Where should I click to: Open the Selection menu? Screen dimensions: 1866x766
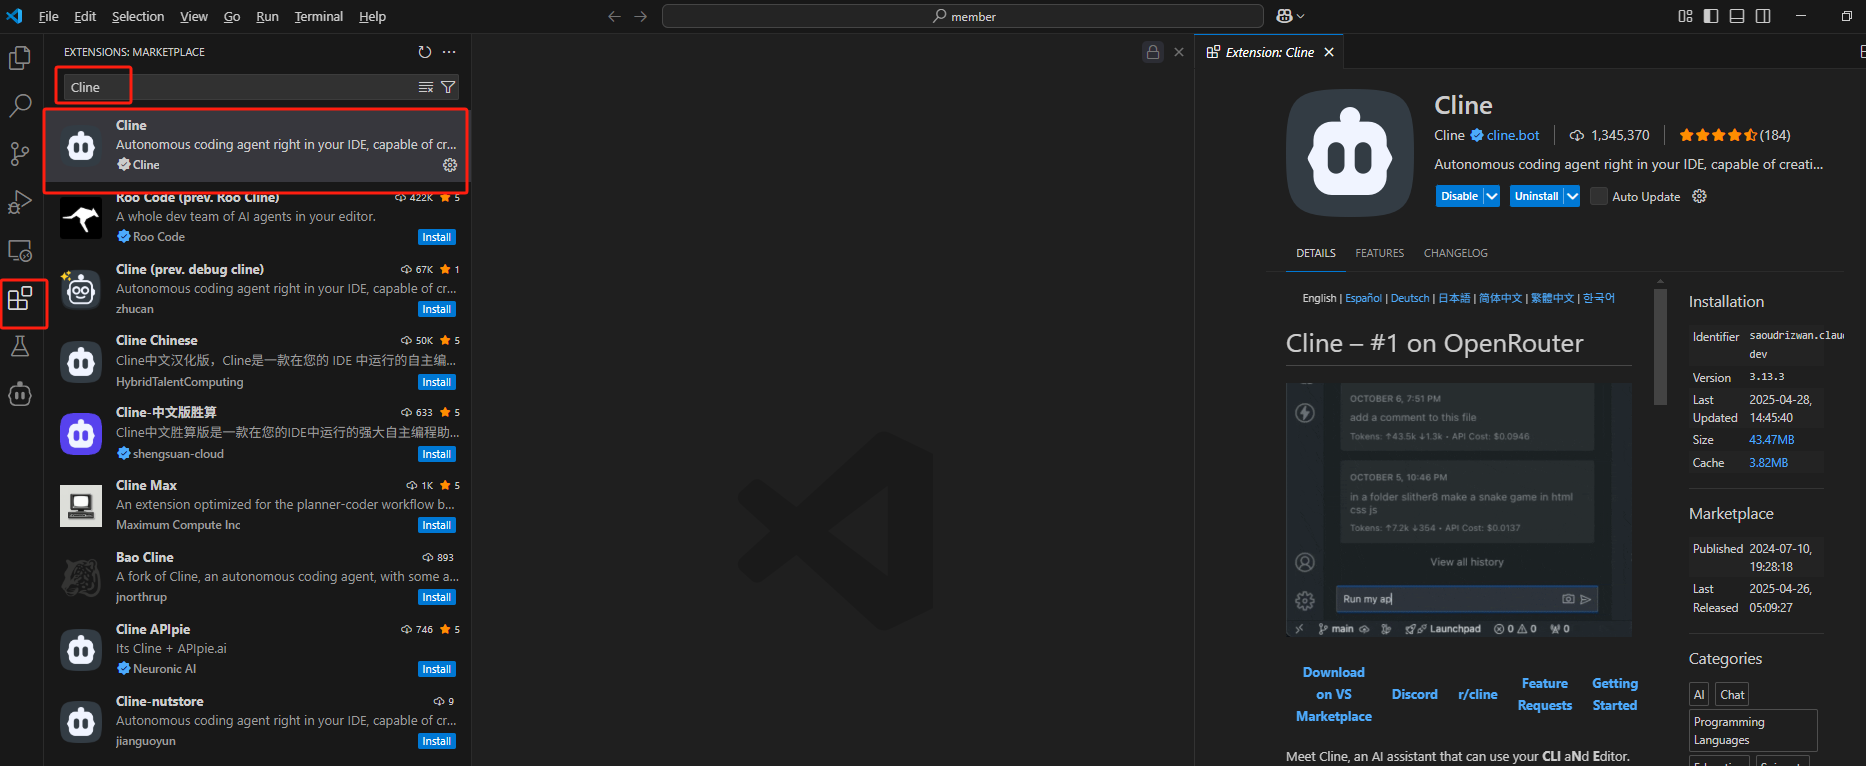[138, 16]
